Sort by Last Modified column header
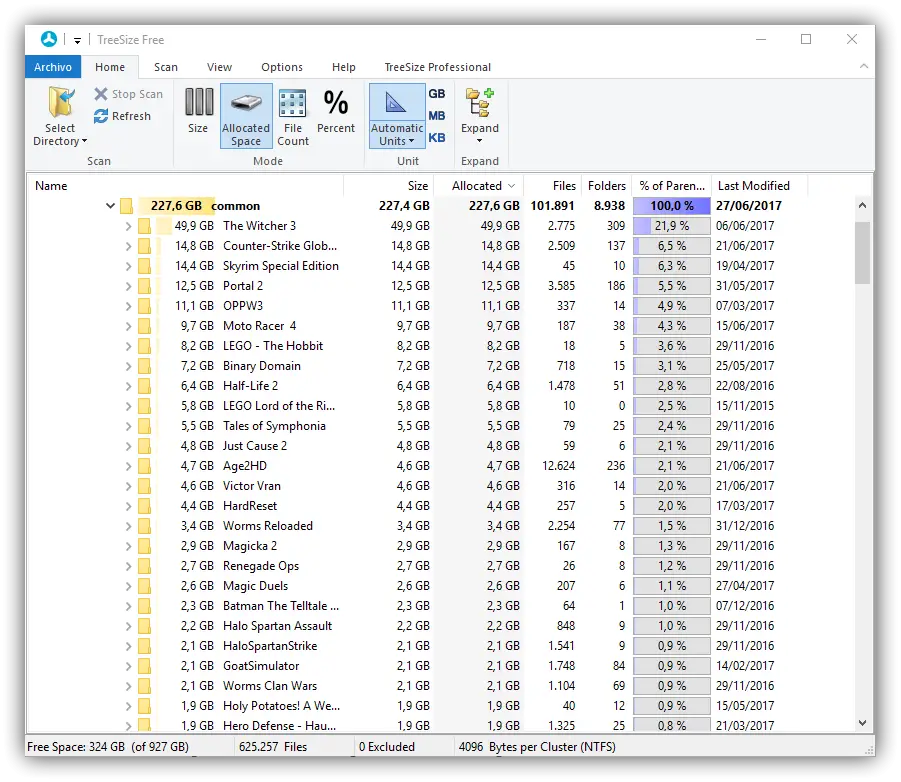Screen dimensions: 901x782 tap(759, 186)
